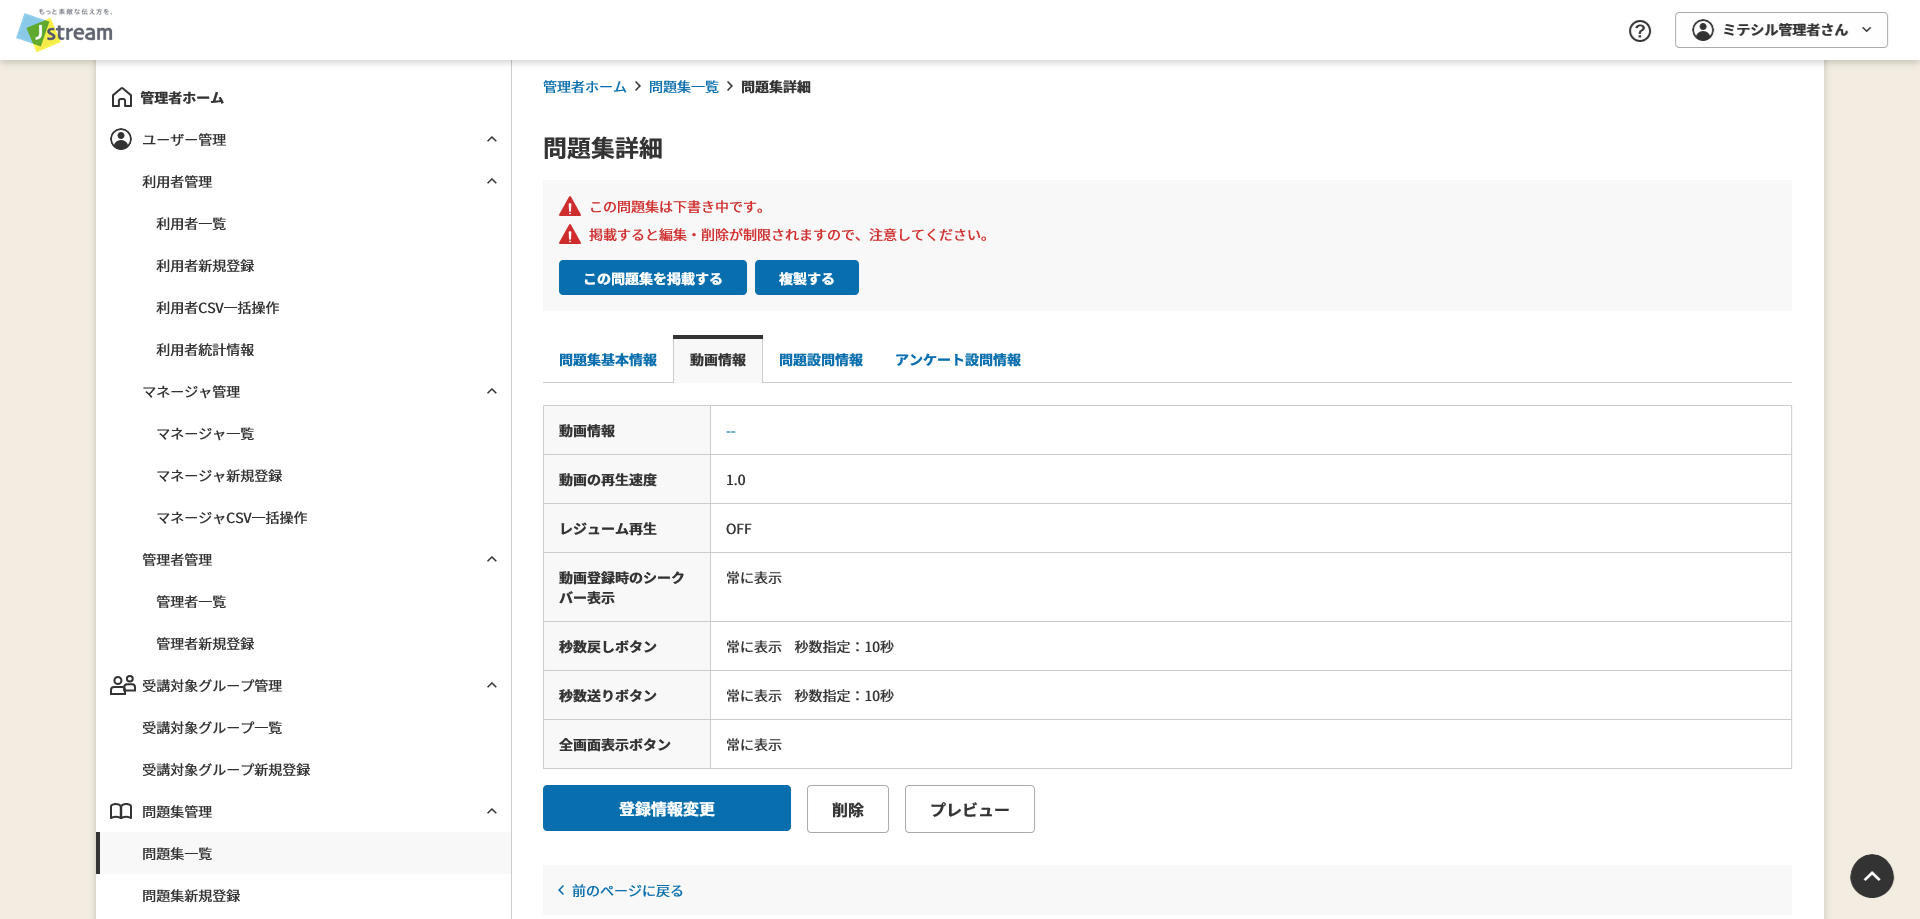Click the 動画情報 value link "--"
Screen dimensions: 1920x919
point(731,431)
